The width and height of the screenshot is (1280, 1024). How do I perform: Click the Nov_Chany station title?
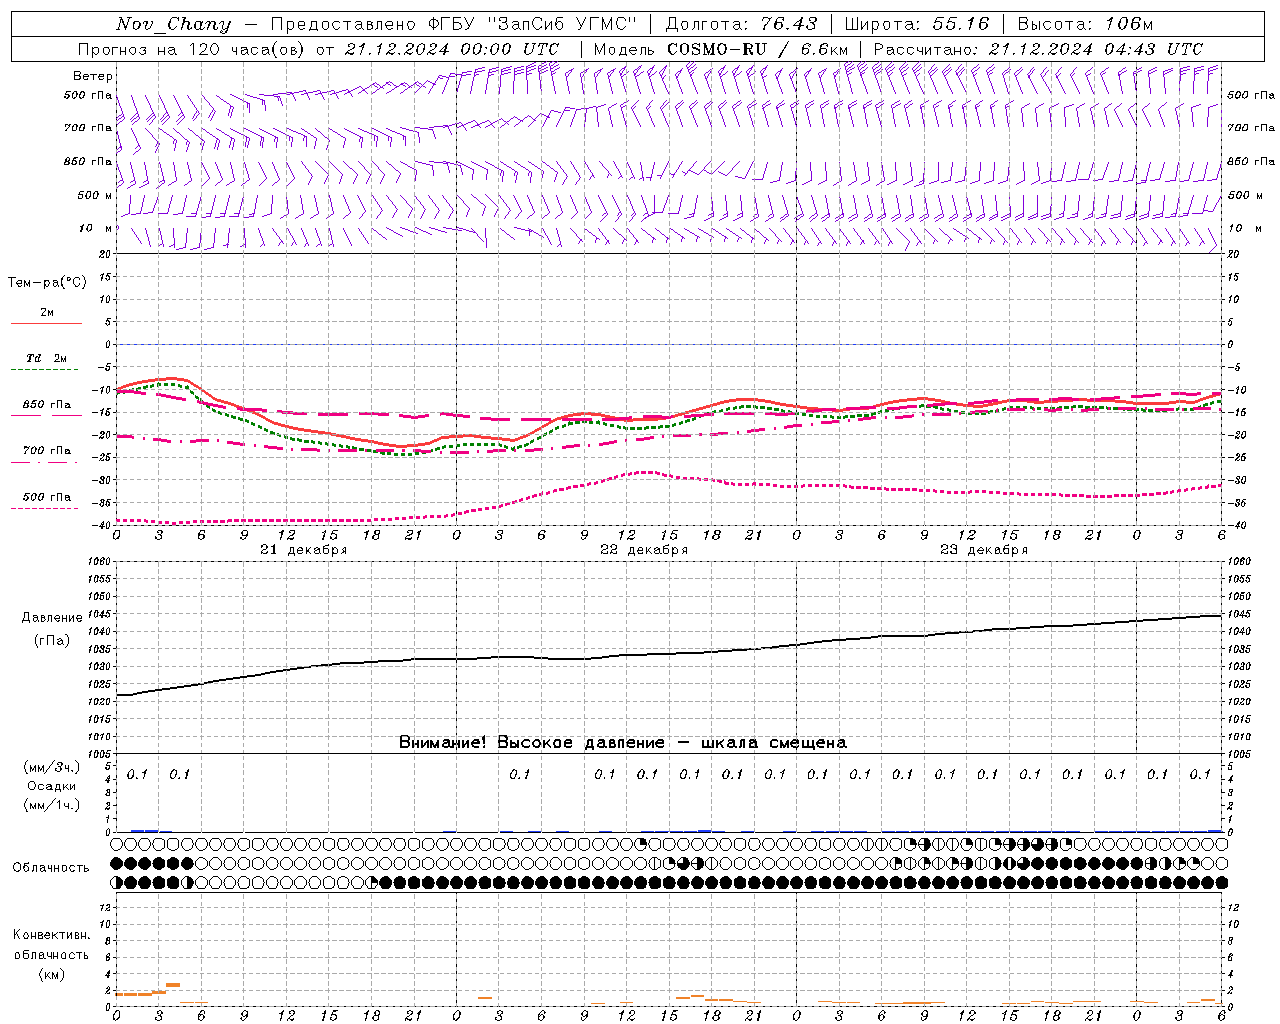pyautogui.click(x=174, y=24)
